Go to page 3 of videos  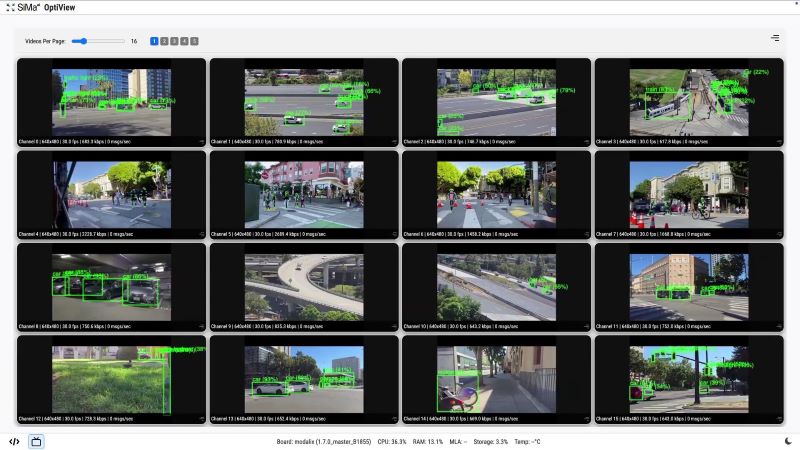[174, 41]
